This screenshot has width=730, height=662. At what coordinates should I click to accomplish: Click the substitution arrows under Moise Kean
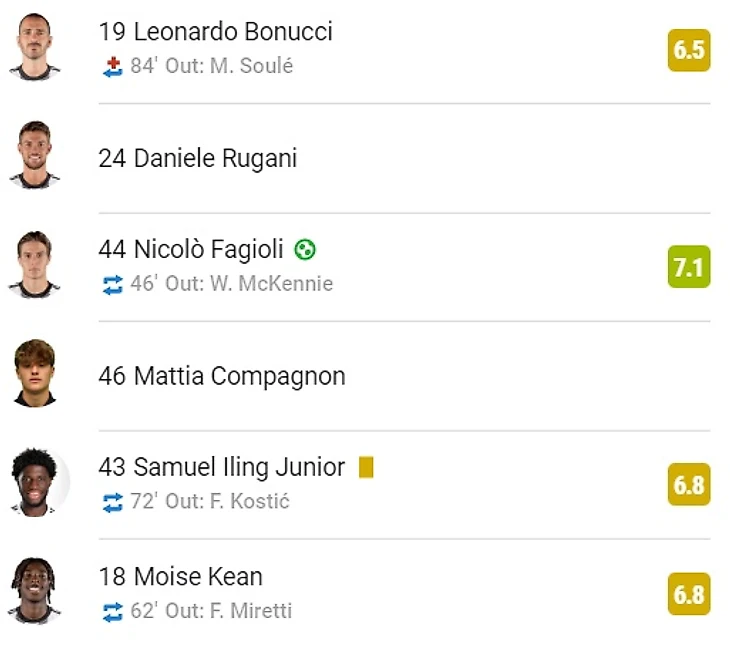point(112,611)
